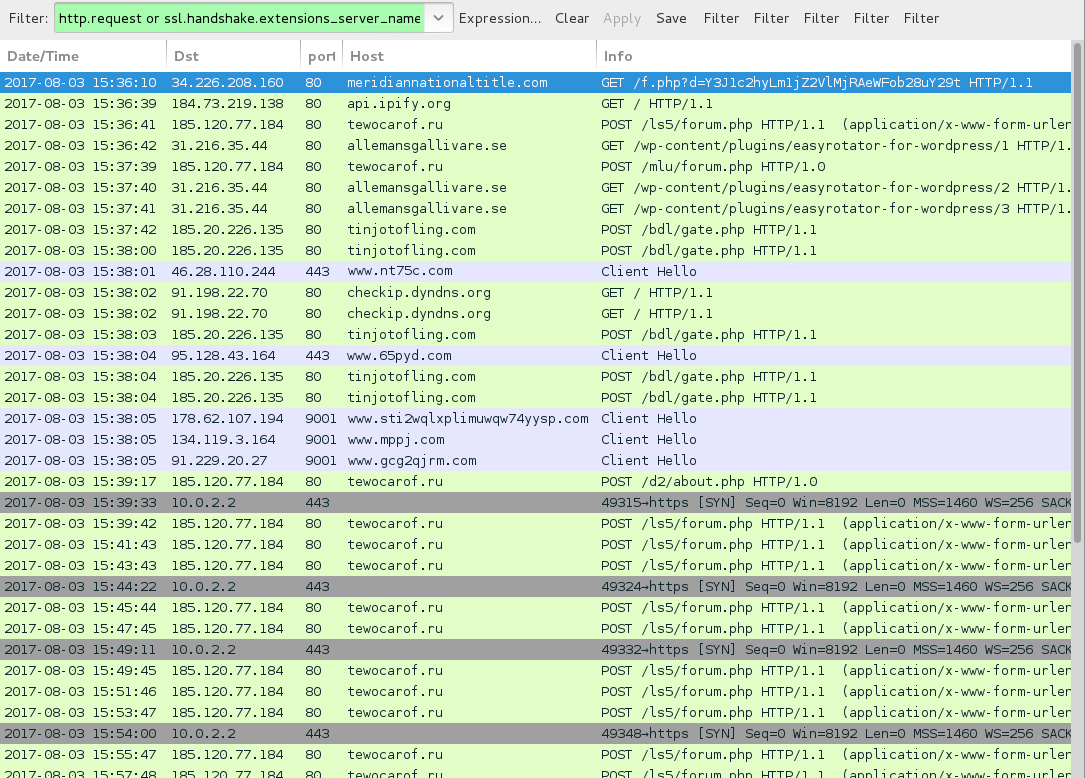Image resolution: width=1085 pixels, height=778 pixels.
Task: Select the www.mppj.com Client Hello row
Action: 536,440
